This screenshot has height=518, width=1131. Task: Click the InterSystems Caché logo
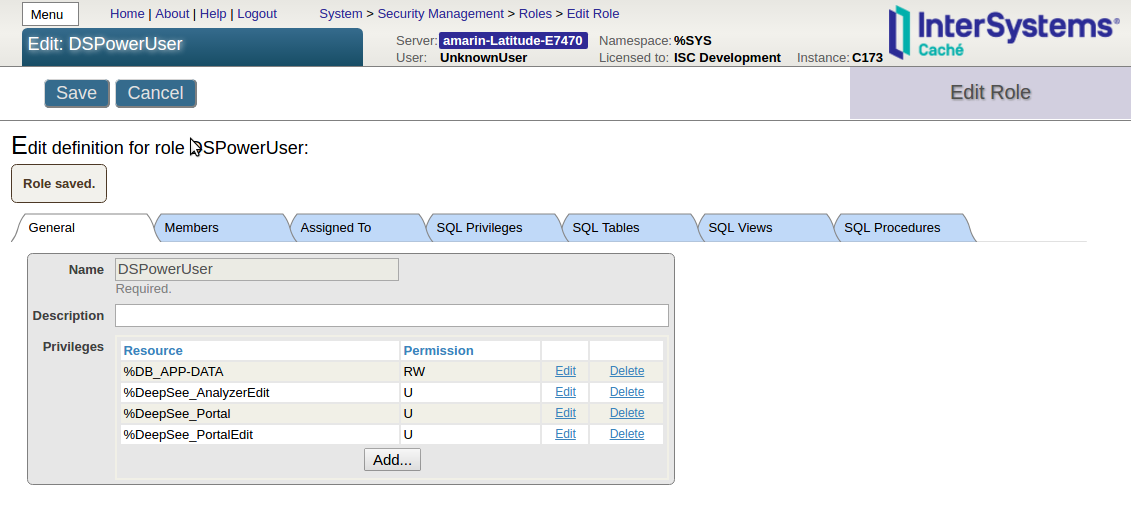pos(1003,32)
